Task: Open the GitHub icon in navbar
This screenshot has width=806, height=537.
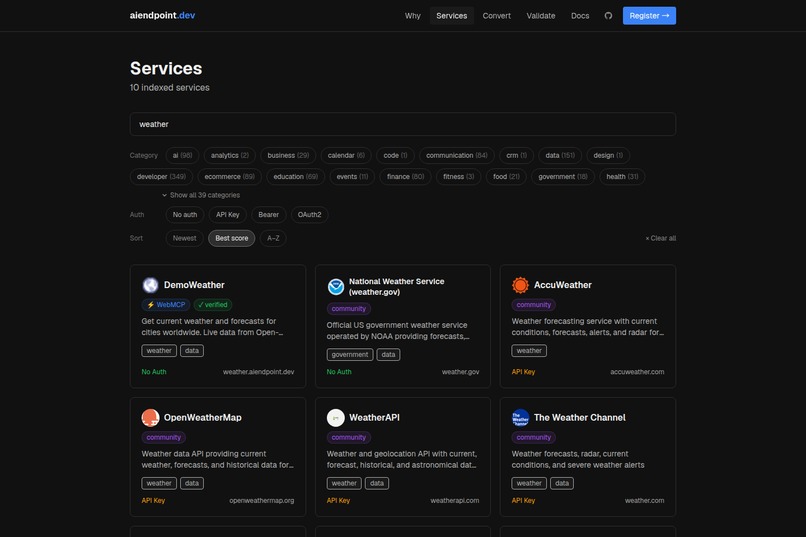Action: click(x=608, y=16)
